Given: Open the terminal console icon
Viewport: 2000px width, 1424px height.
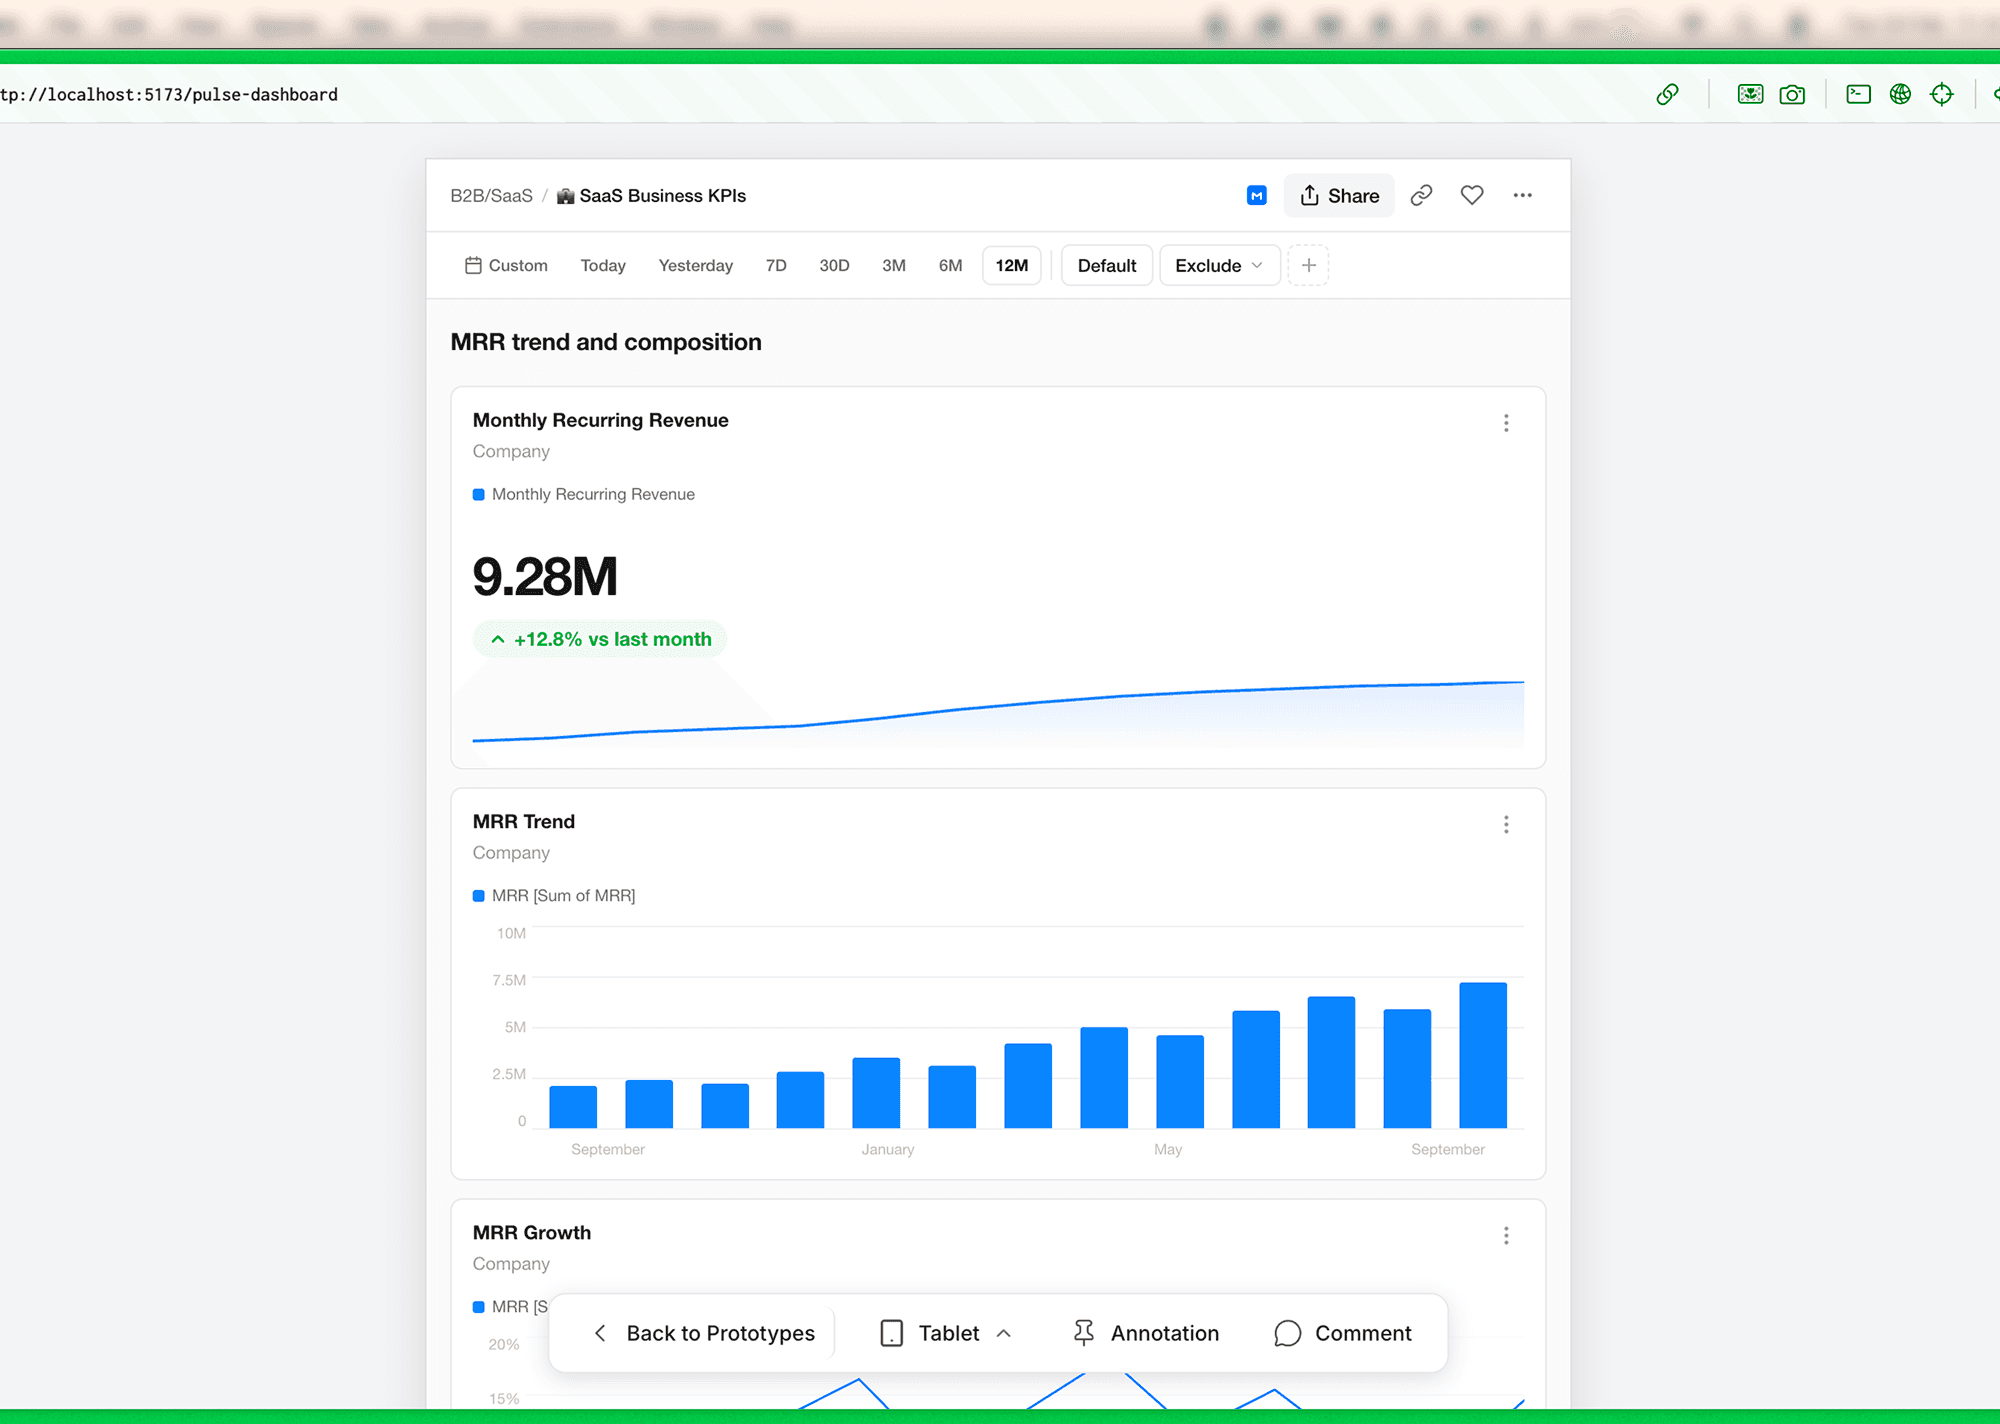Looking at the screenshot, I should pyautogui.click(x=1858, y=95).
